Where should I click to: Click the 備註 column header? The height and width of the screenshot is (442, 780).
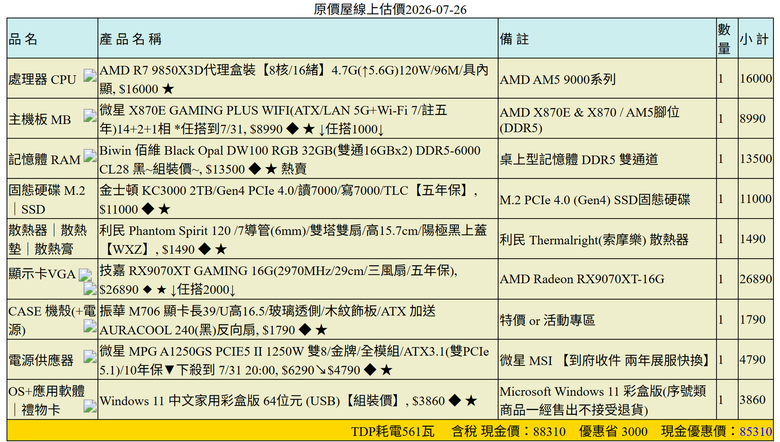[x=514, y=39]
